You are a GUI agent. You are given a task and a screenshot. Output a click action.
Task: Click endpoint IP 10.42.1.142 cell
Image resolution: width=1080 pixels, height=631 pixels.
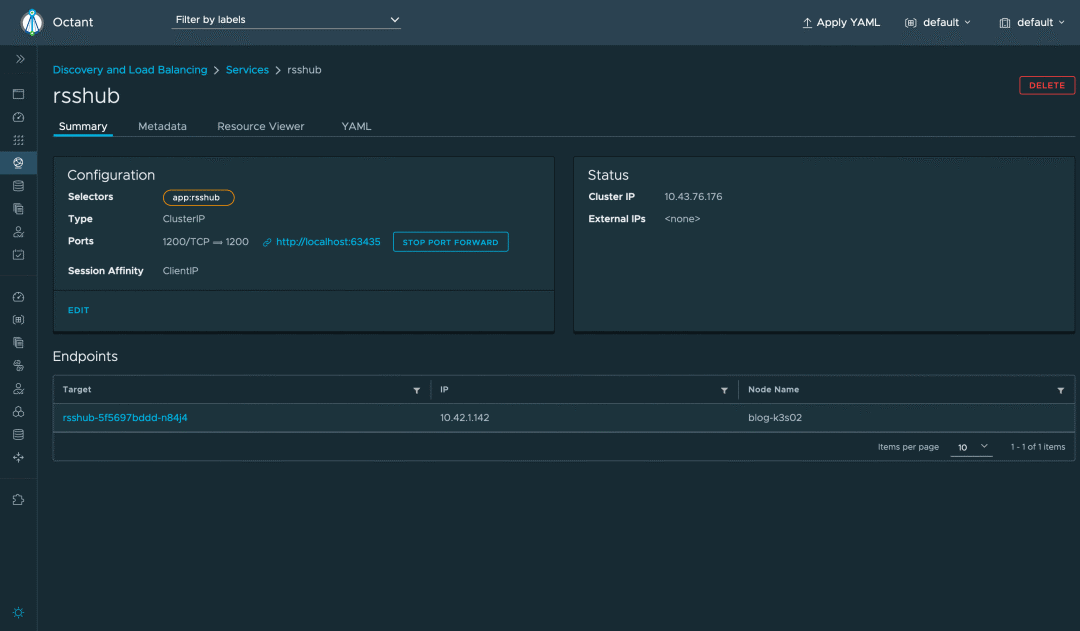[465, 417]
